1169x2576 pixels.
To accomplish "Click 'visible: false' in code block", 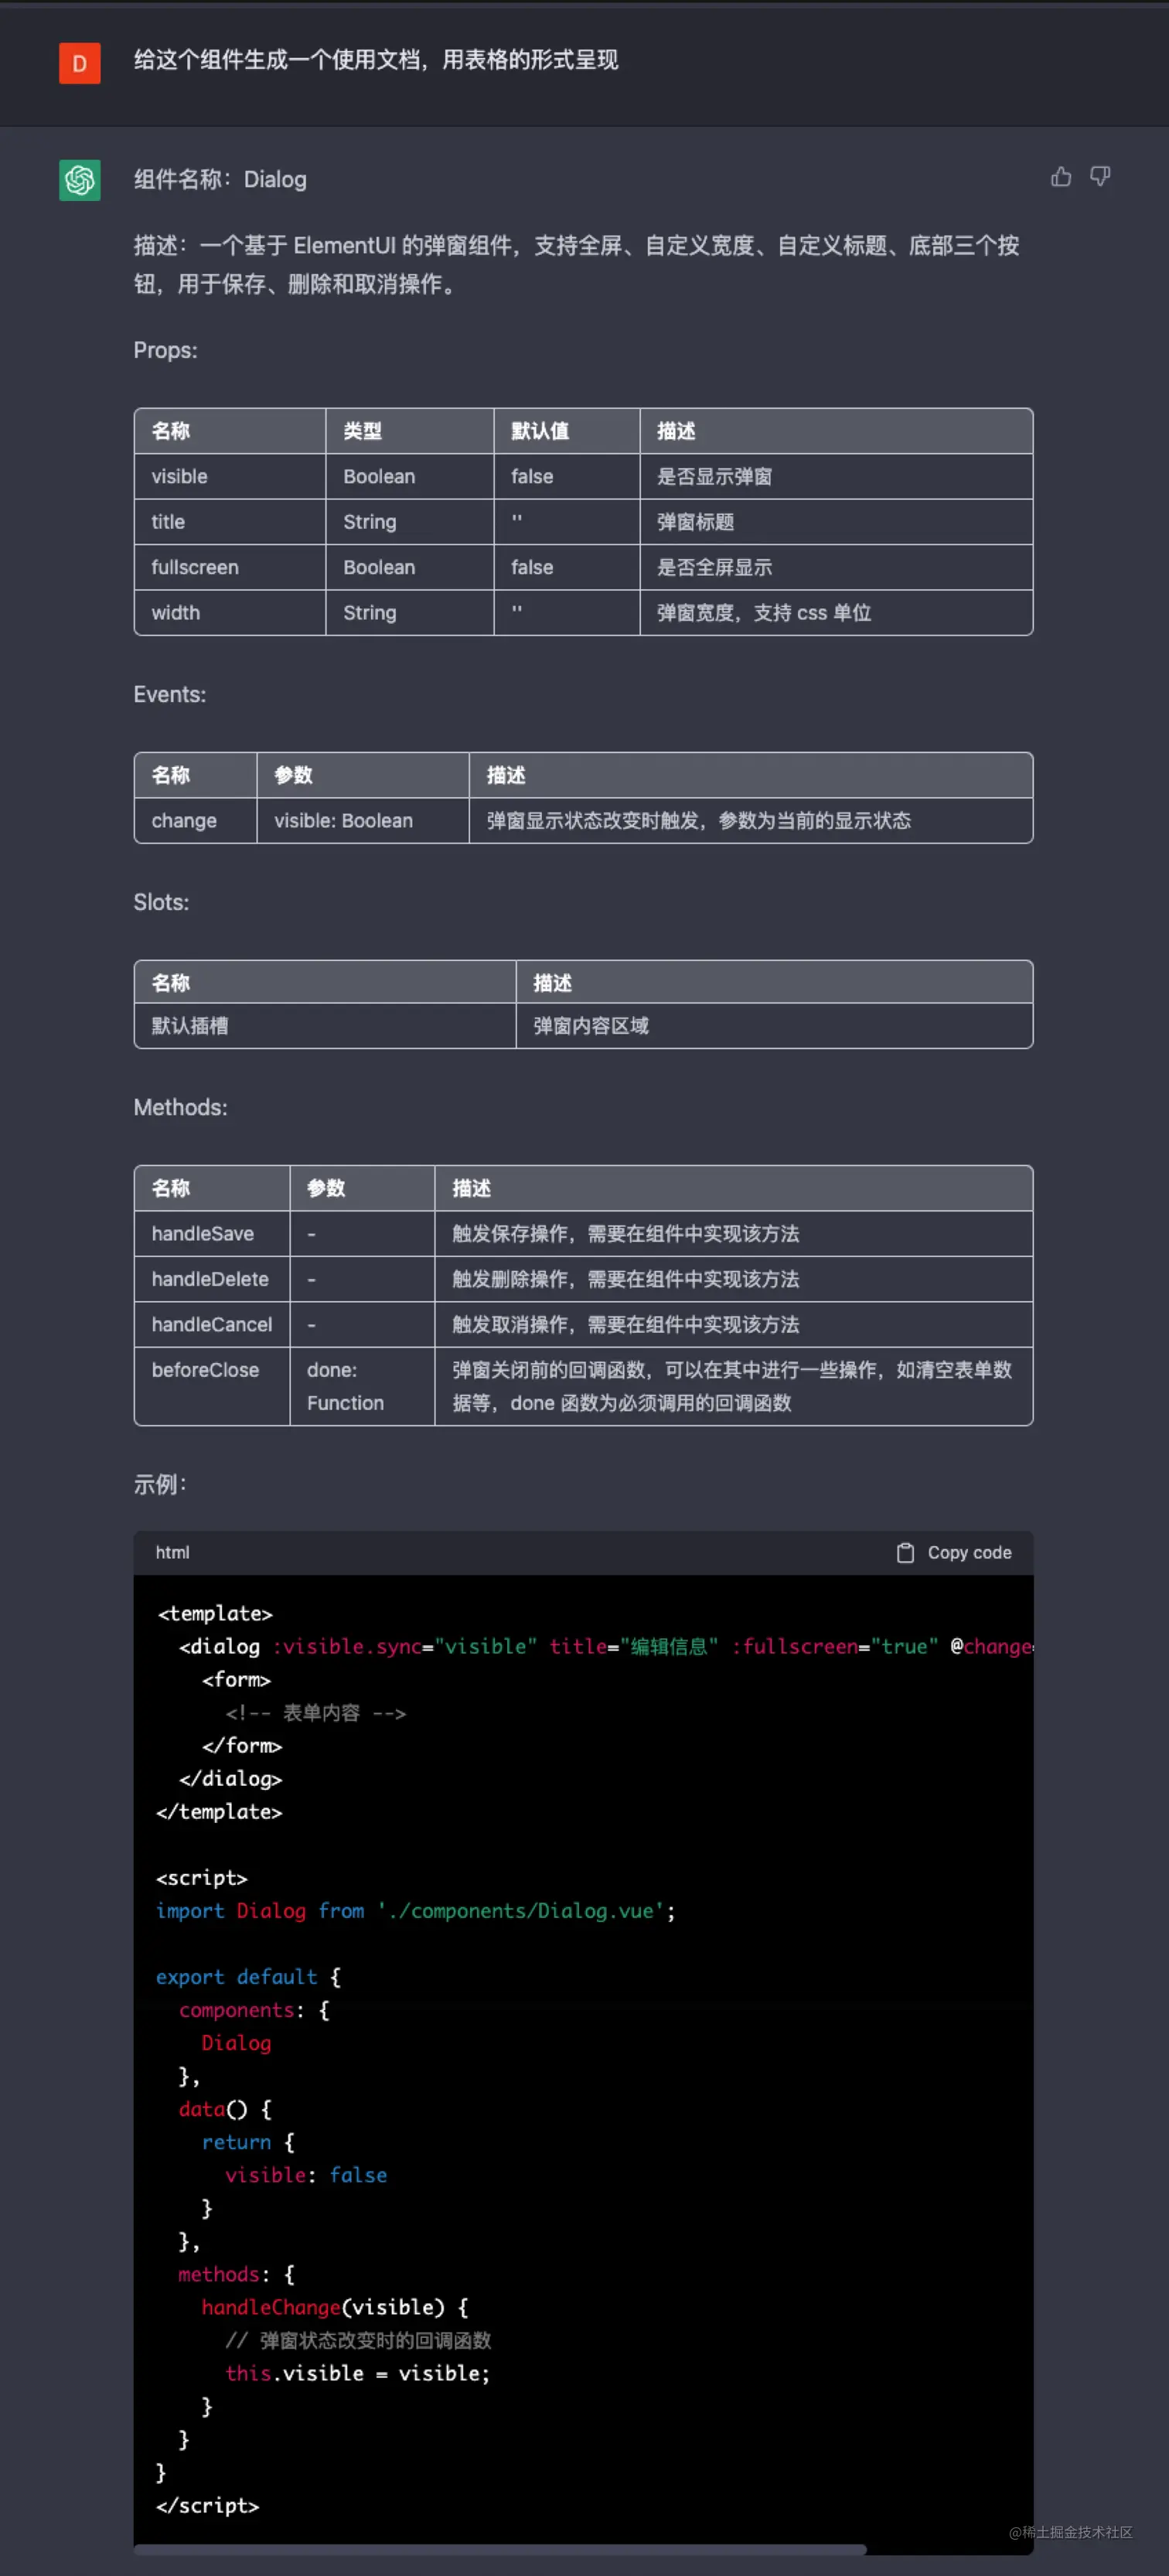I will pos(306,2175).
